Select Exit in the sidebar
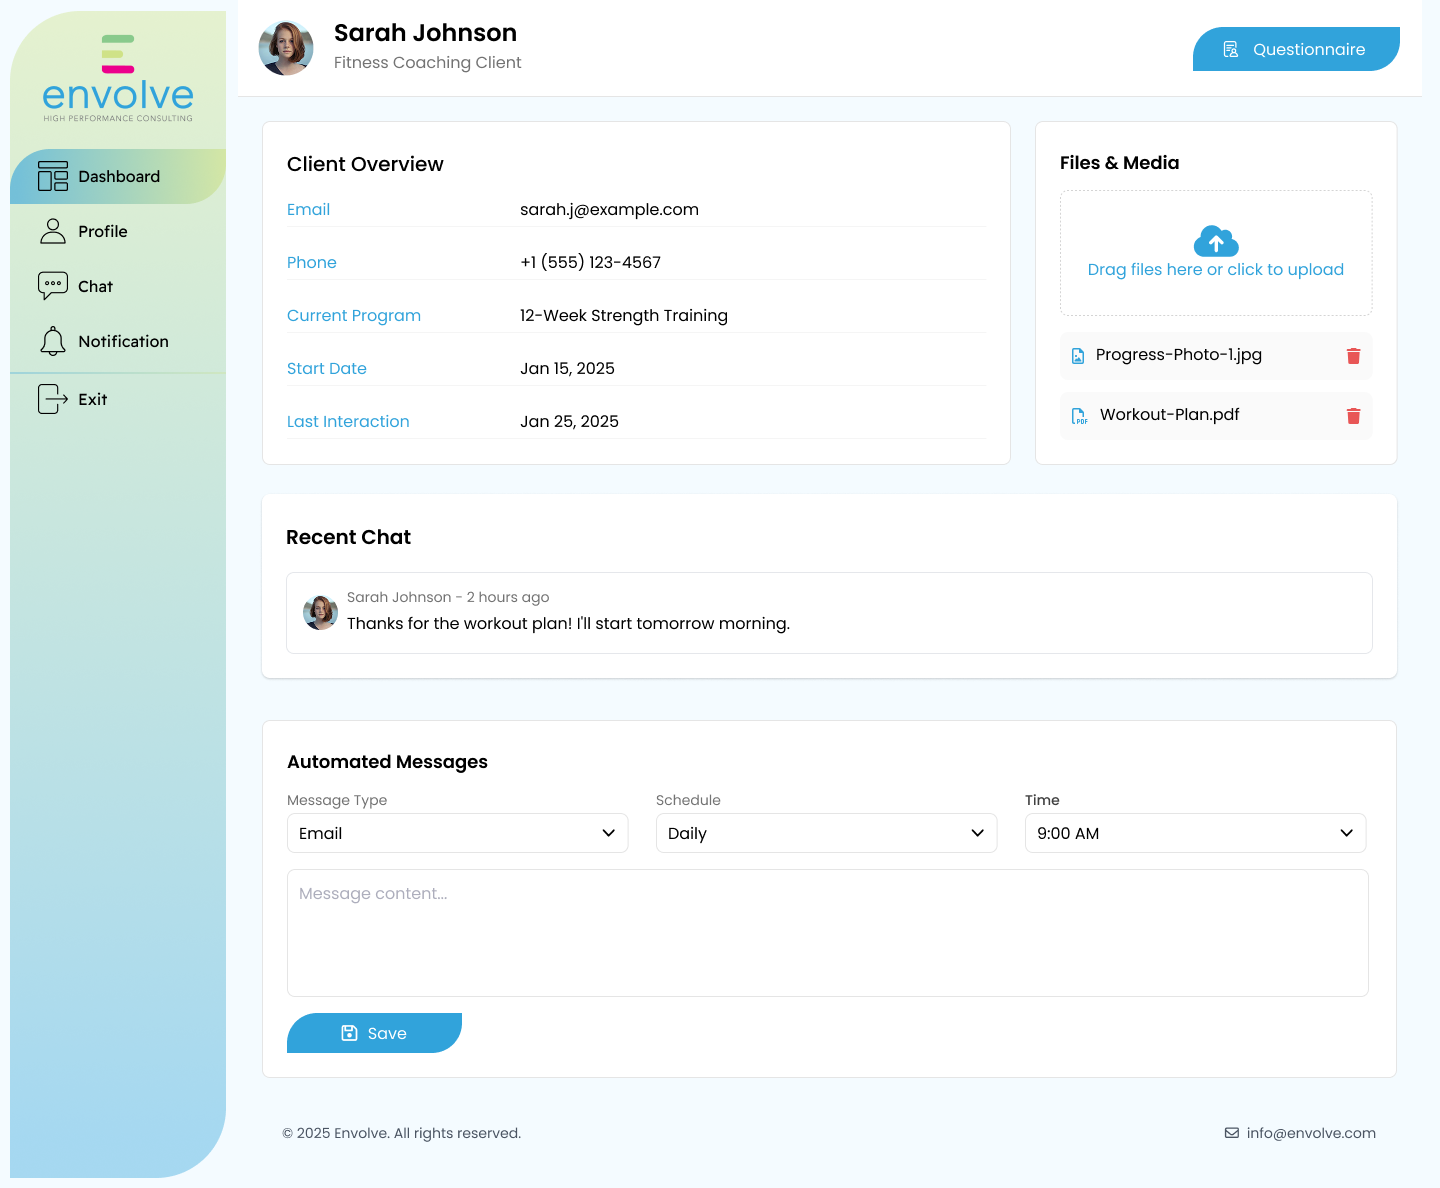1440x1188 pixels. tap(118, 399)
